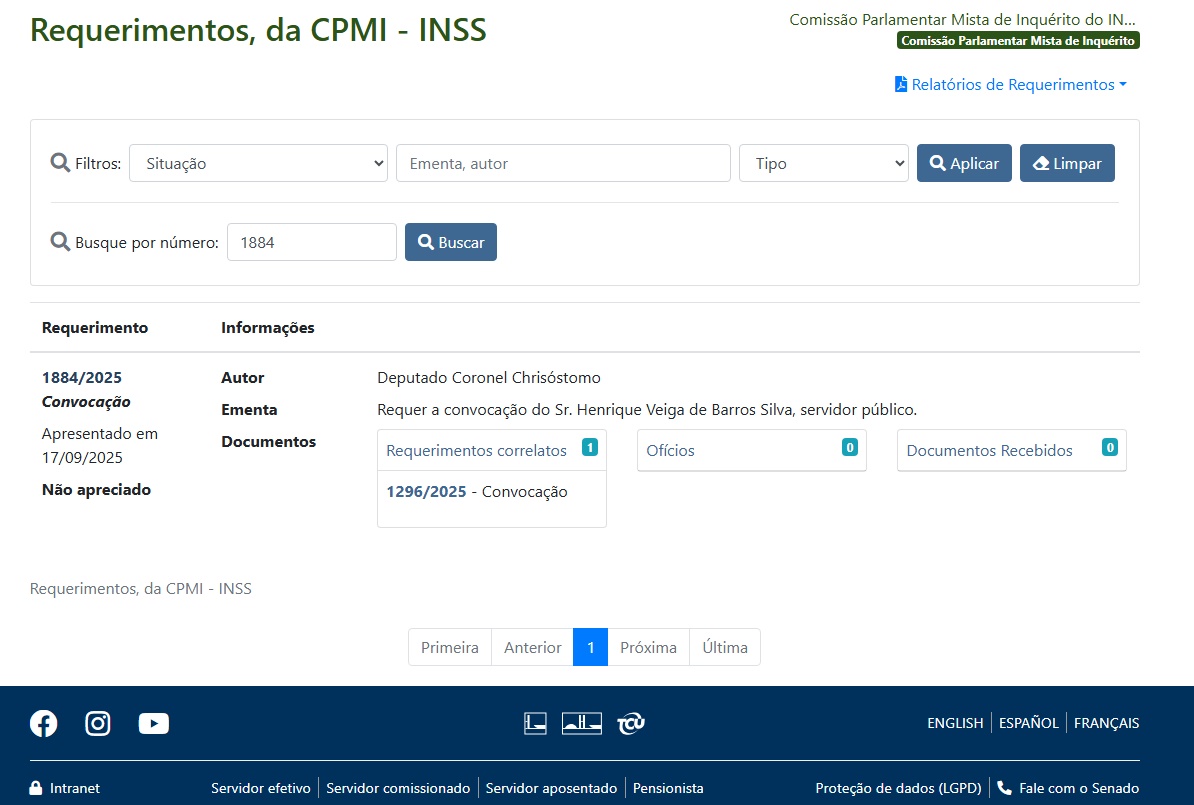Jump to the Última results page

(725, 647)
